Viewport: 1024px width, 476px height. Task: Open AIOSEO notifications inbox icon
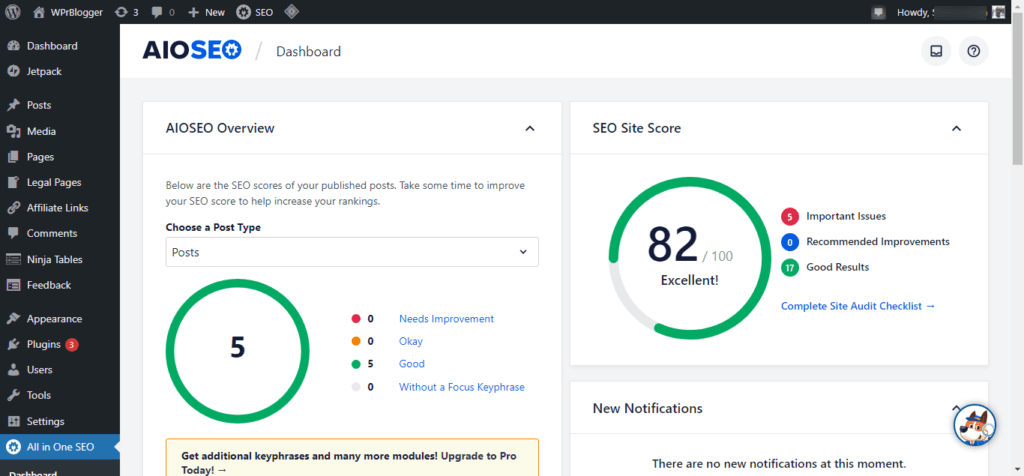click(936, 52)
